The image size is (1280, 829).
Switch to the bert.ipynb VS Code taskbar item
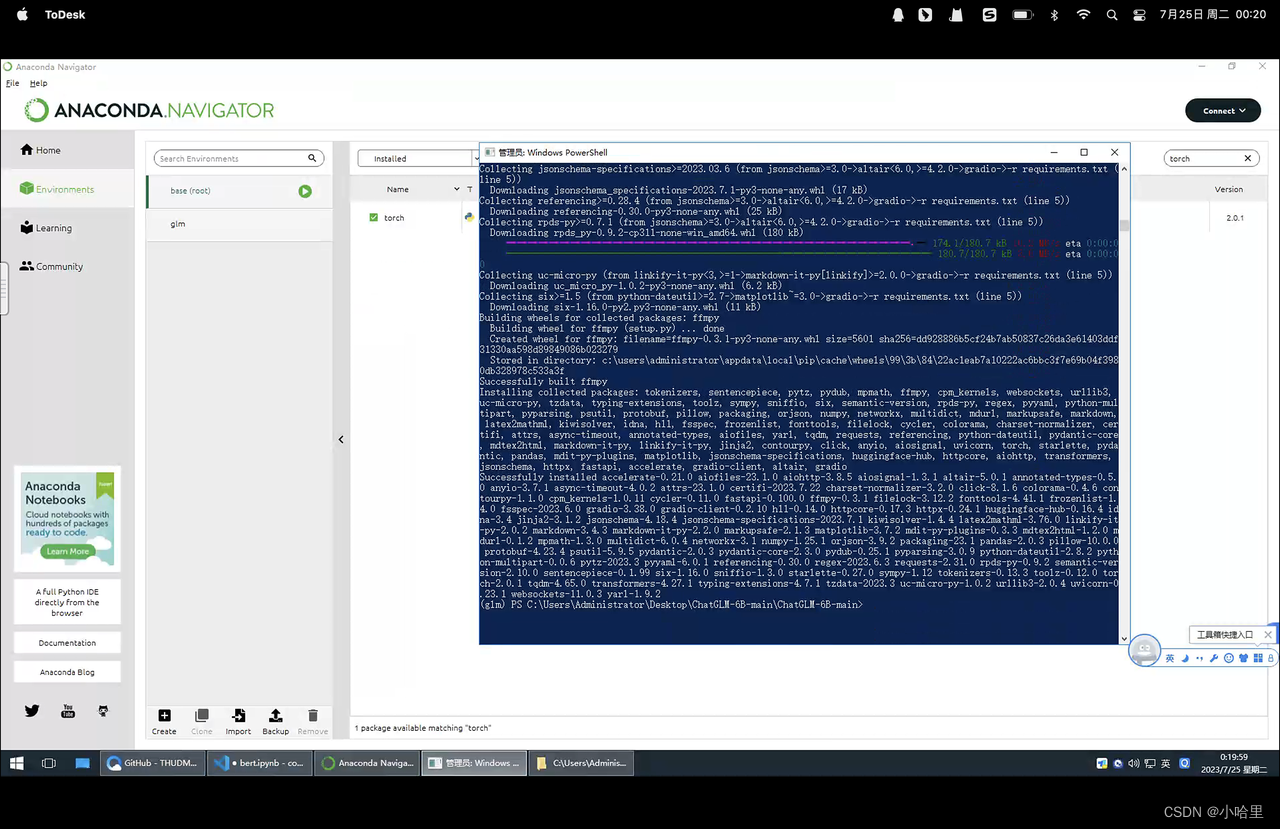(x=258, y=763)
